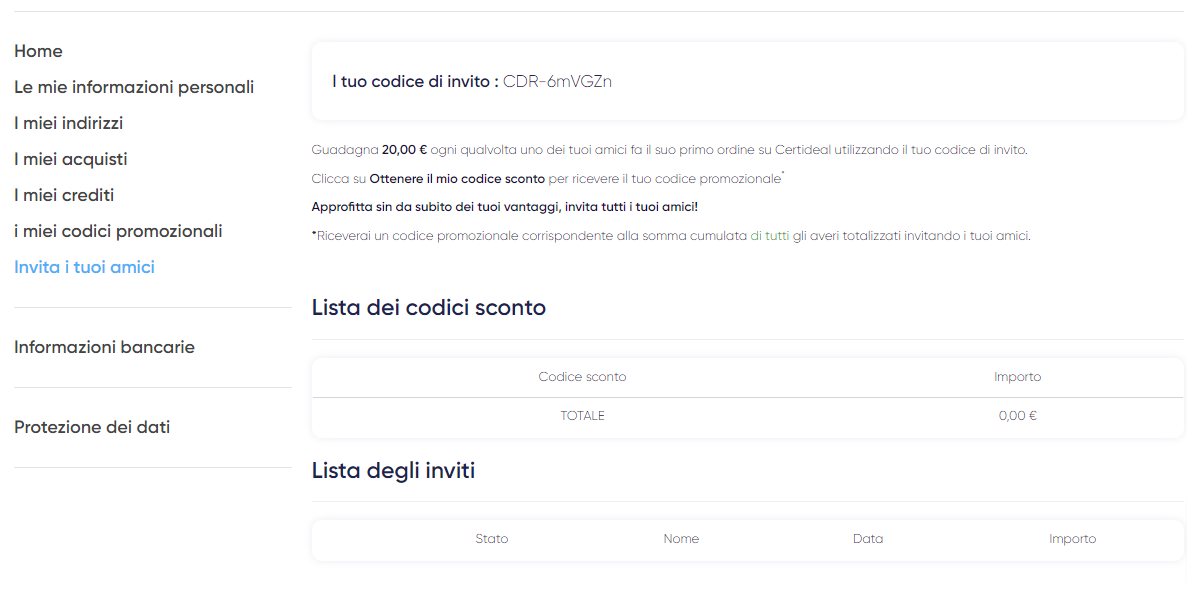Click Ottenere il mio codice sconto text
Viewport: 1187px width, 604px height.
click(457, 179)
